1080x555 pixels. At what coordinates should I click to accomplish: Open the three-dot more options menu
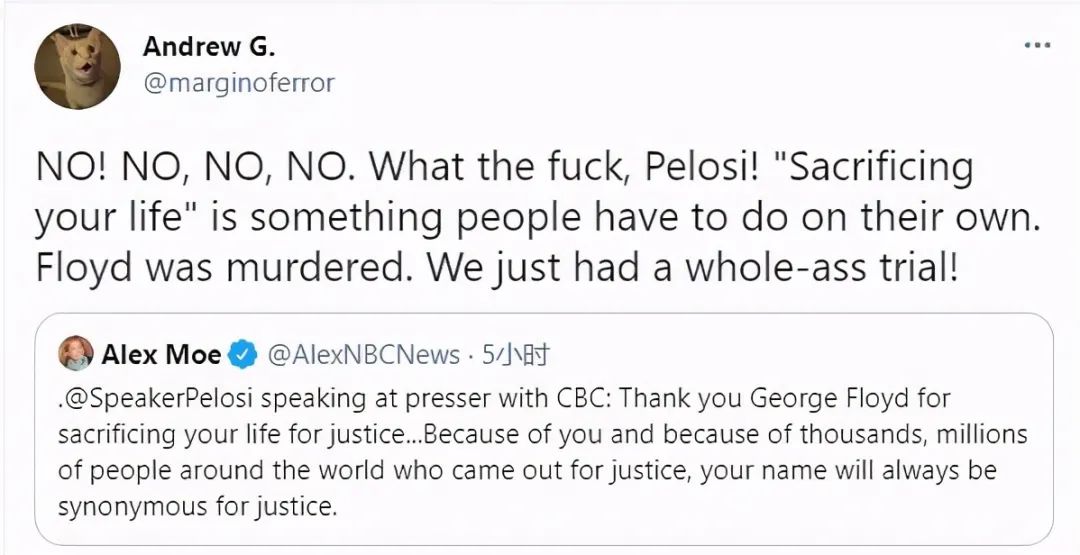1036,46
